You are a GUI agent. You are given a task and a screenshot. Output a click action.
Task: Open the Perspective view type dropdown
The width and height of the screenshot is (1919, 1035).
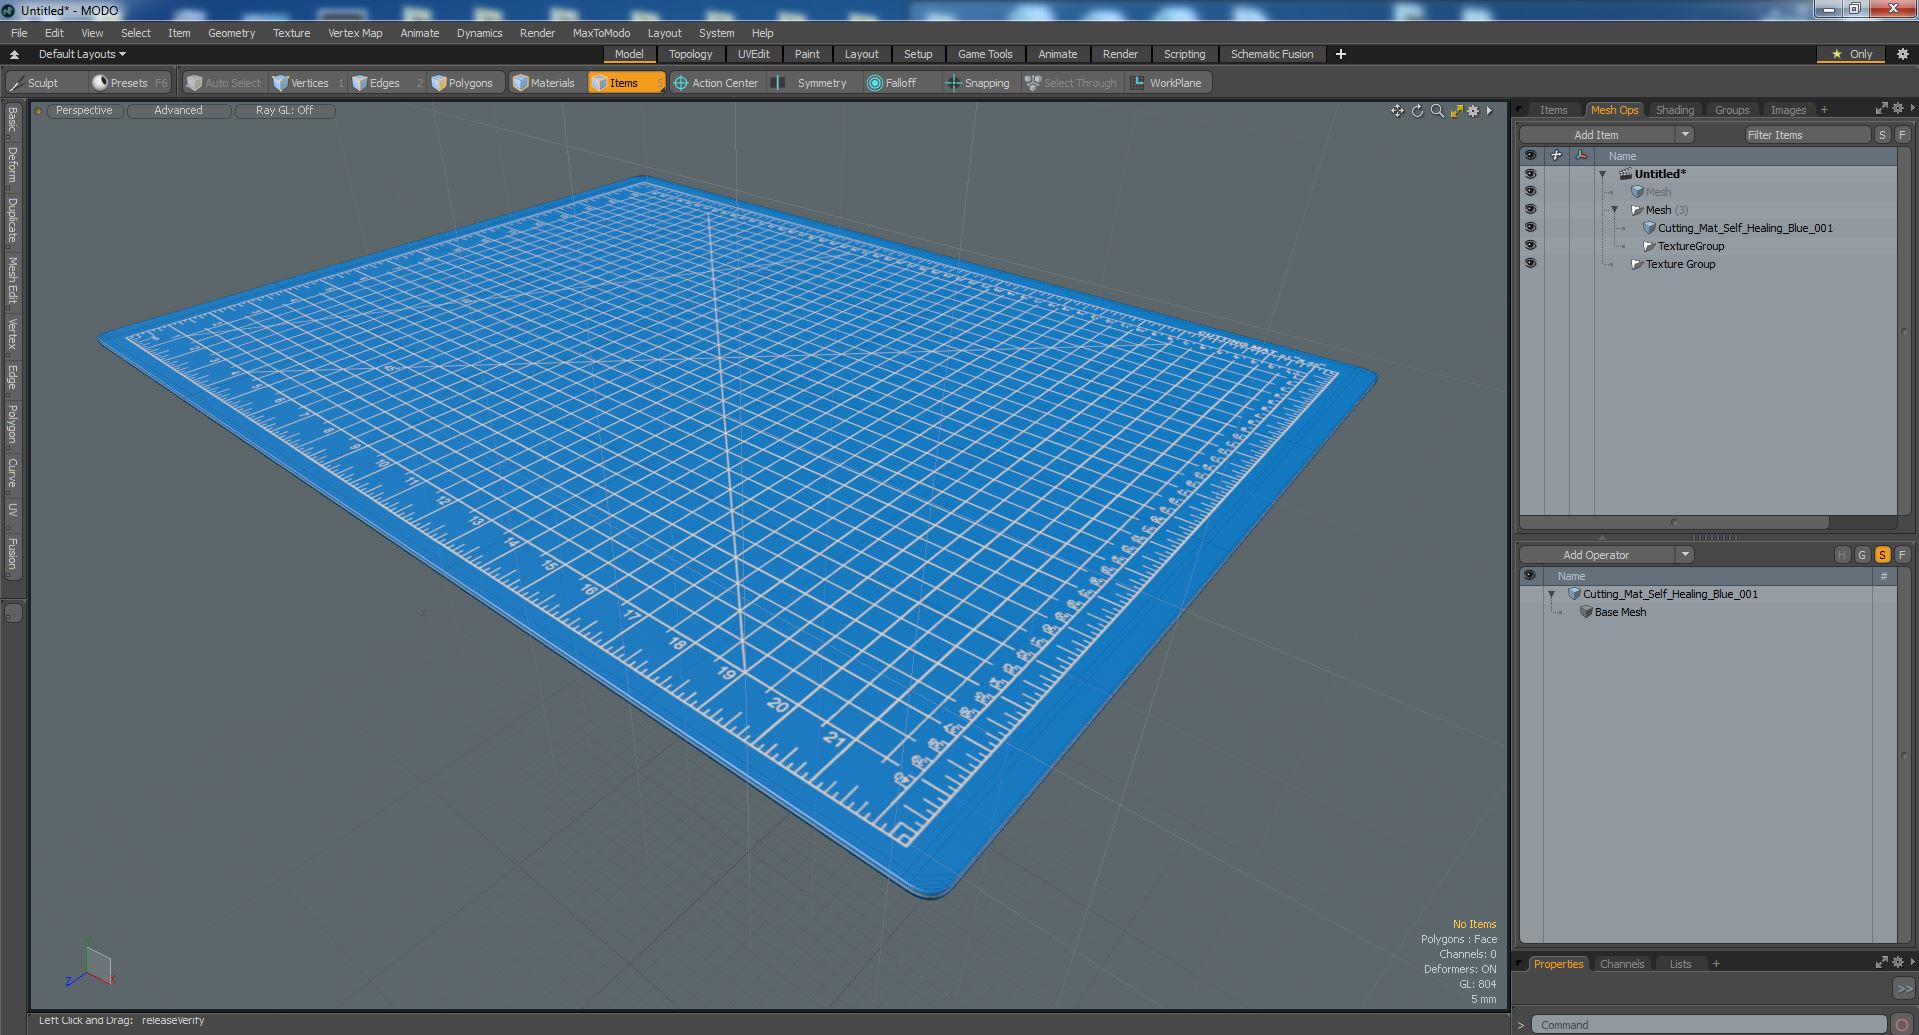point(84,111)
